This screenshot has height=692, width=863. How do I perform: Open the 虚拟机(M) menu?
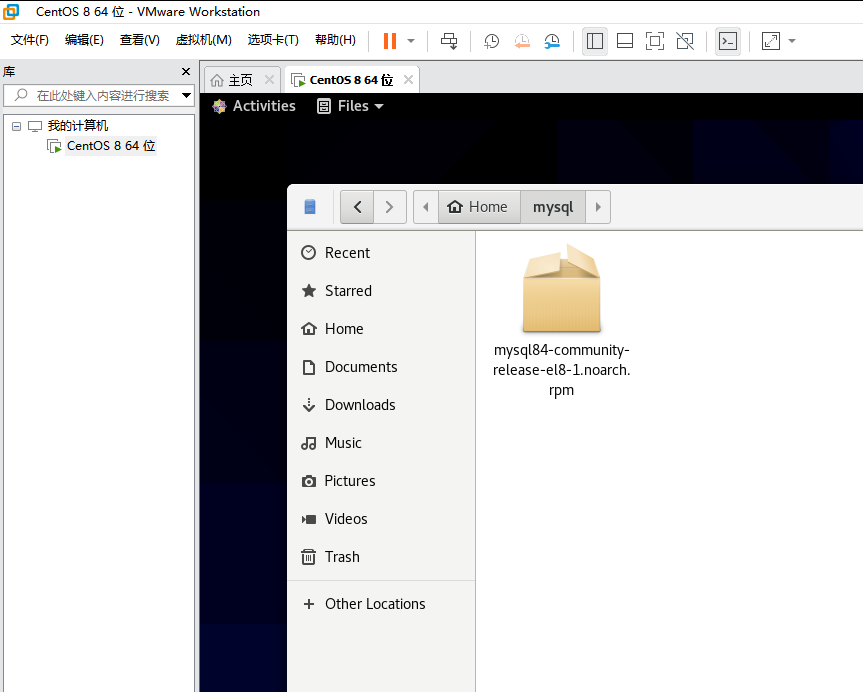[x=204, y=40]
